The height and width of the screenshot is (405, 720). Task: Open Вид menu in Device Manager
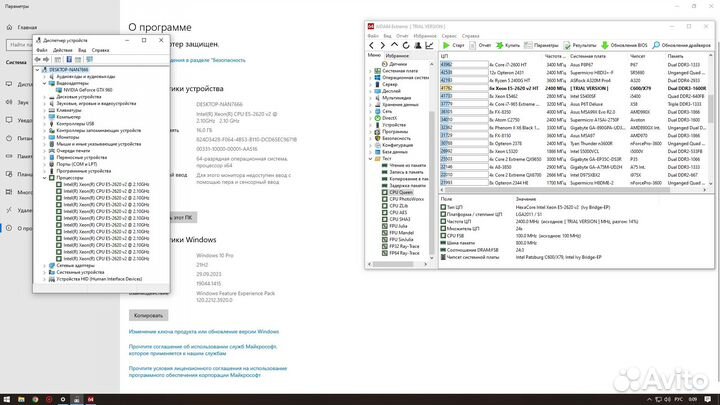pyautogui.click(x=82, y=50)
